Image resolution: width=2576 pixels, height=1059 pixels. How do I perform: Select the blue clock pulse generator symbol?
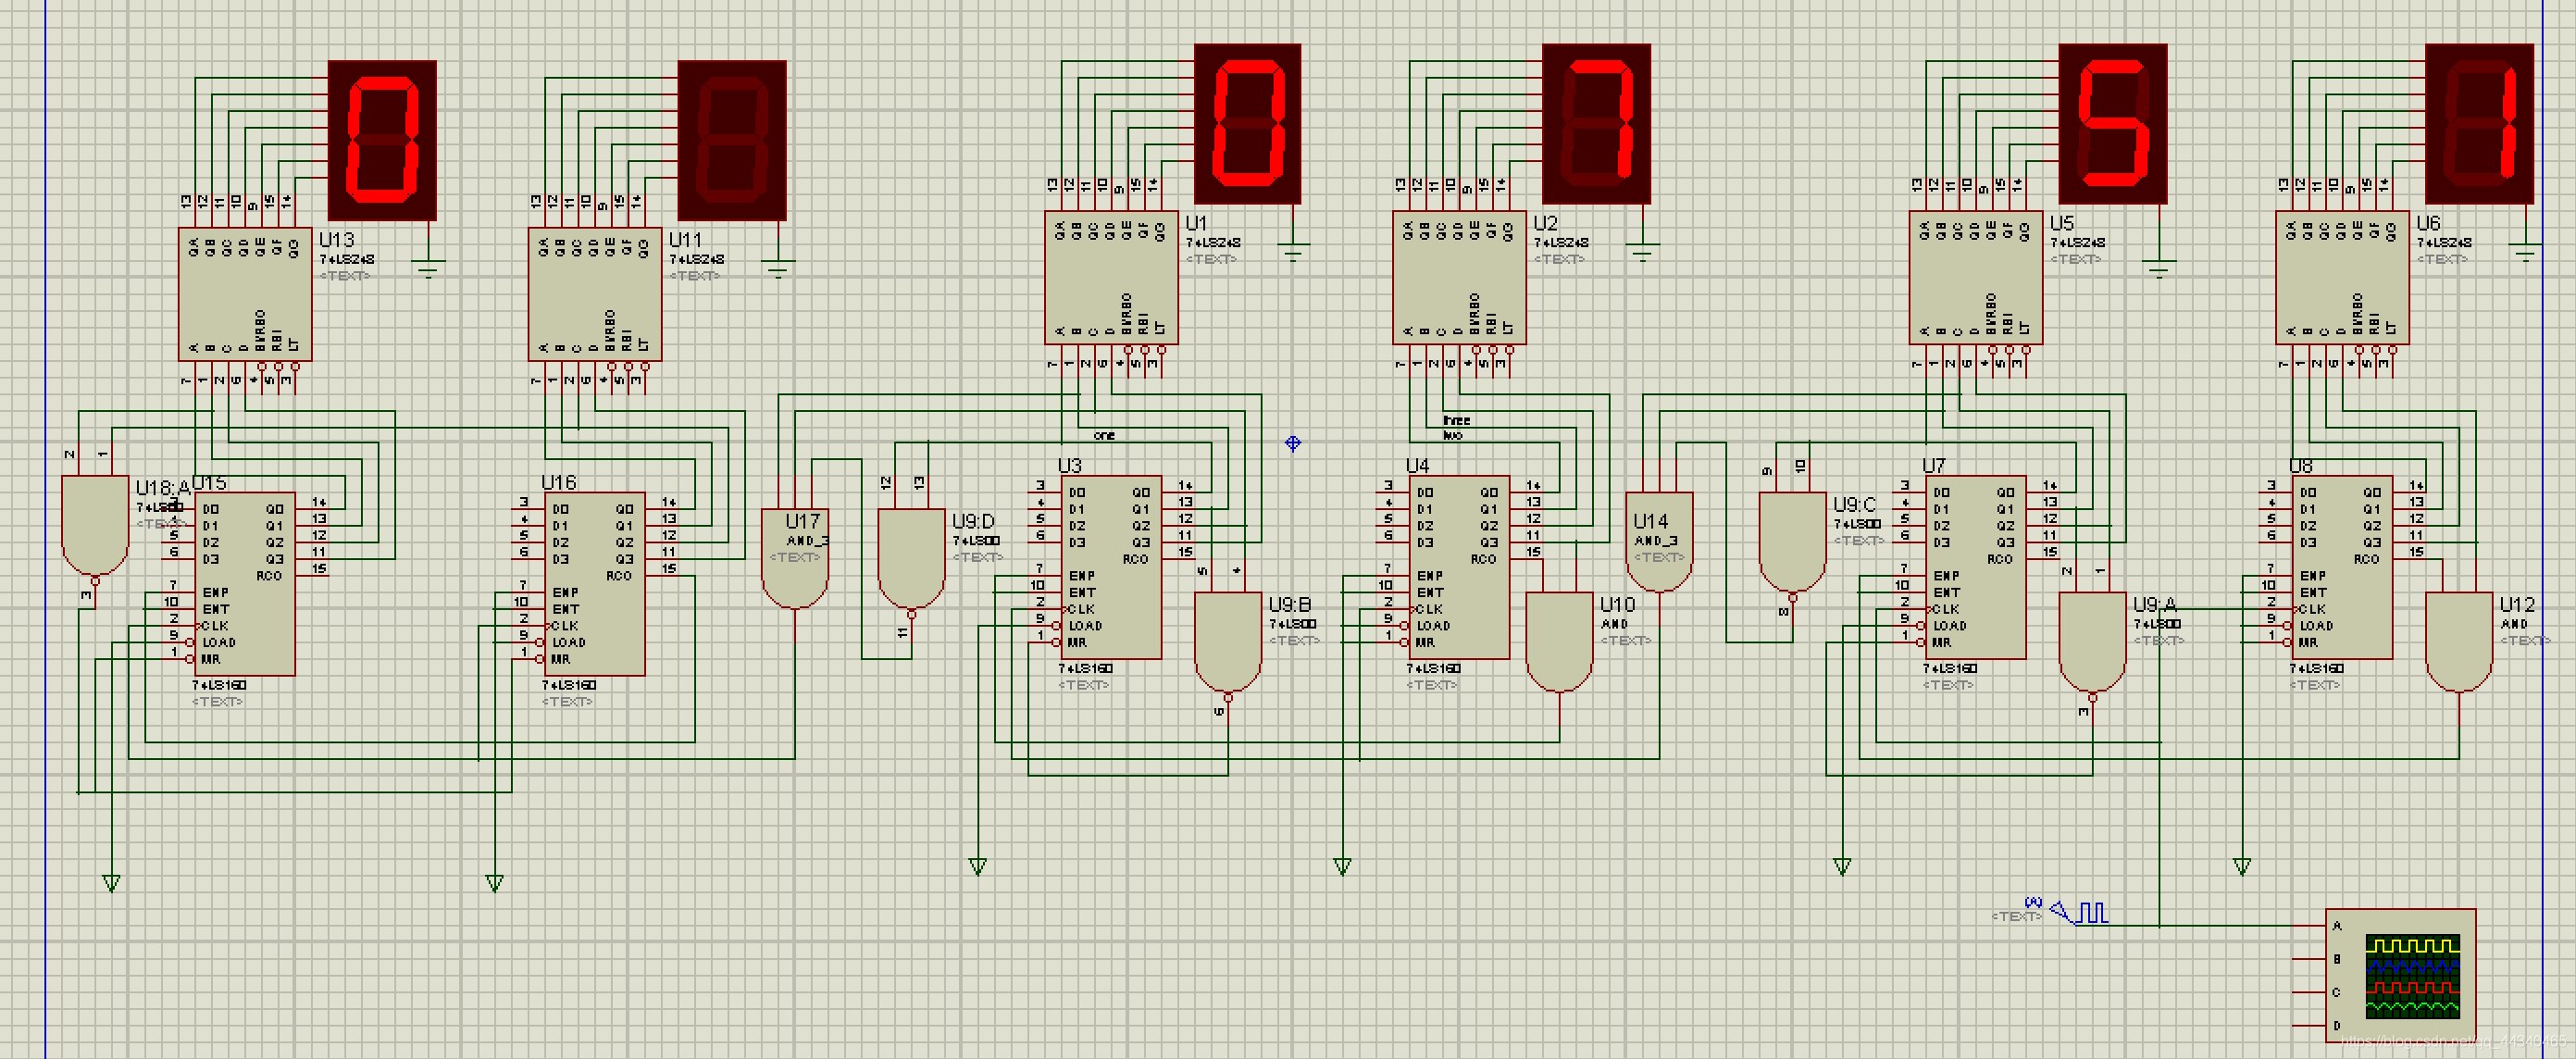coord(2090,912)
